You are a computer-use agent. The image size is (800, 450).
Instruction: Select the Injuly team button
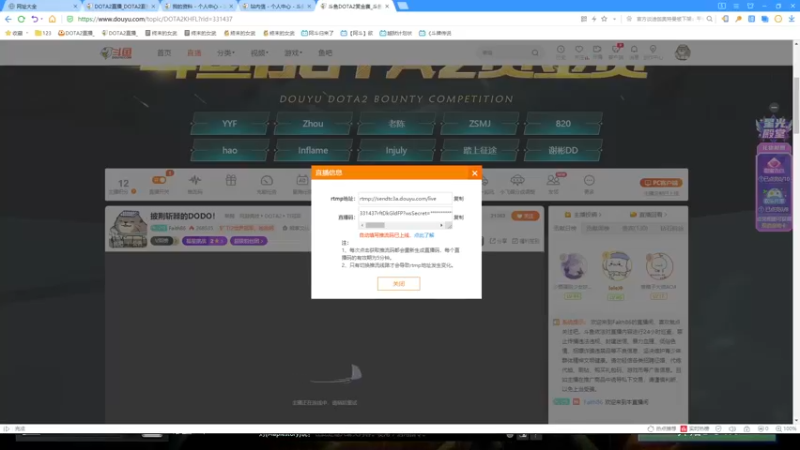point(396,151)
